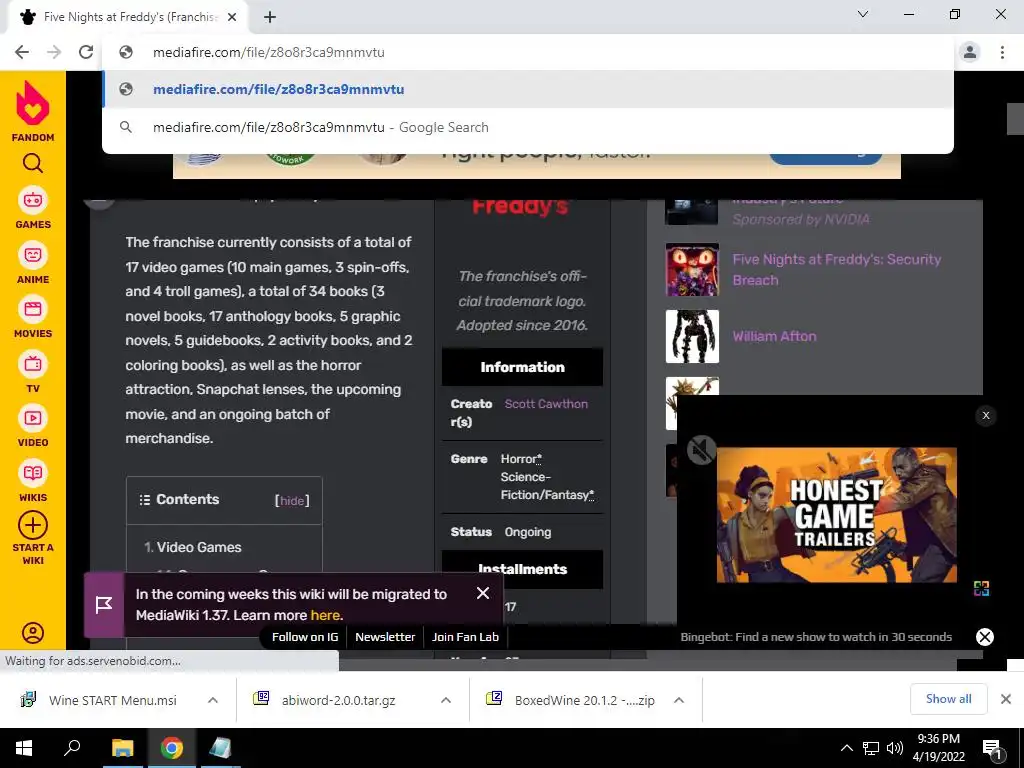Click the Security Breach thumbnail image
This screenshot has width=1024, height=768.
[x=692, y=270]
